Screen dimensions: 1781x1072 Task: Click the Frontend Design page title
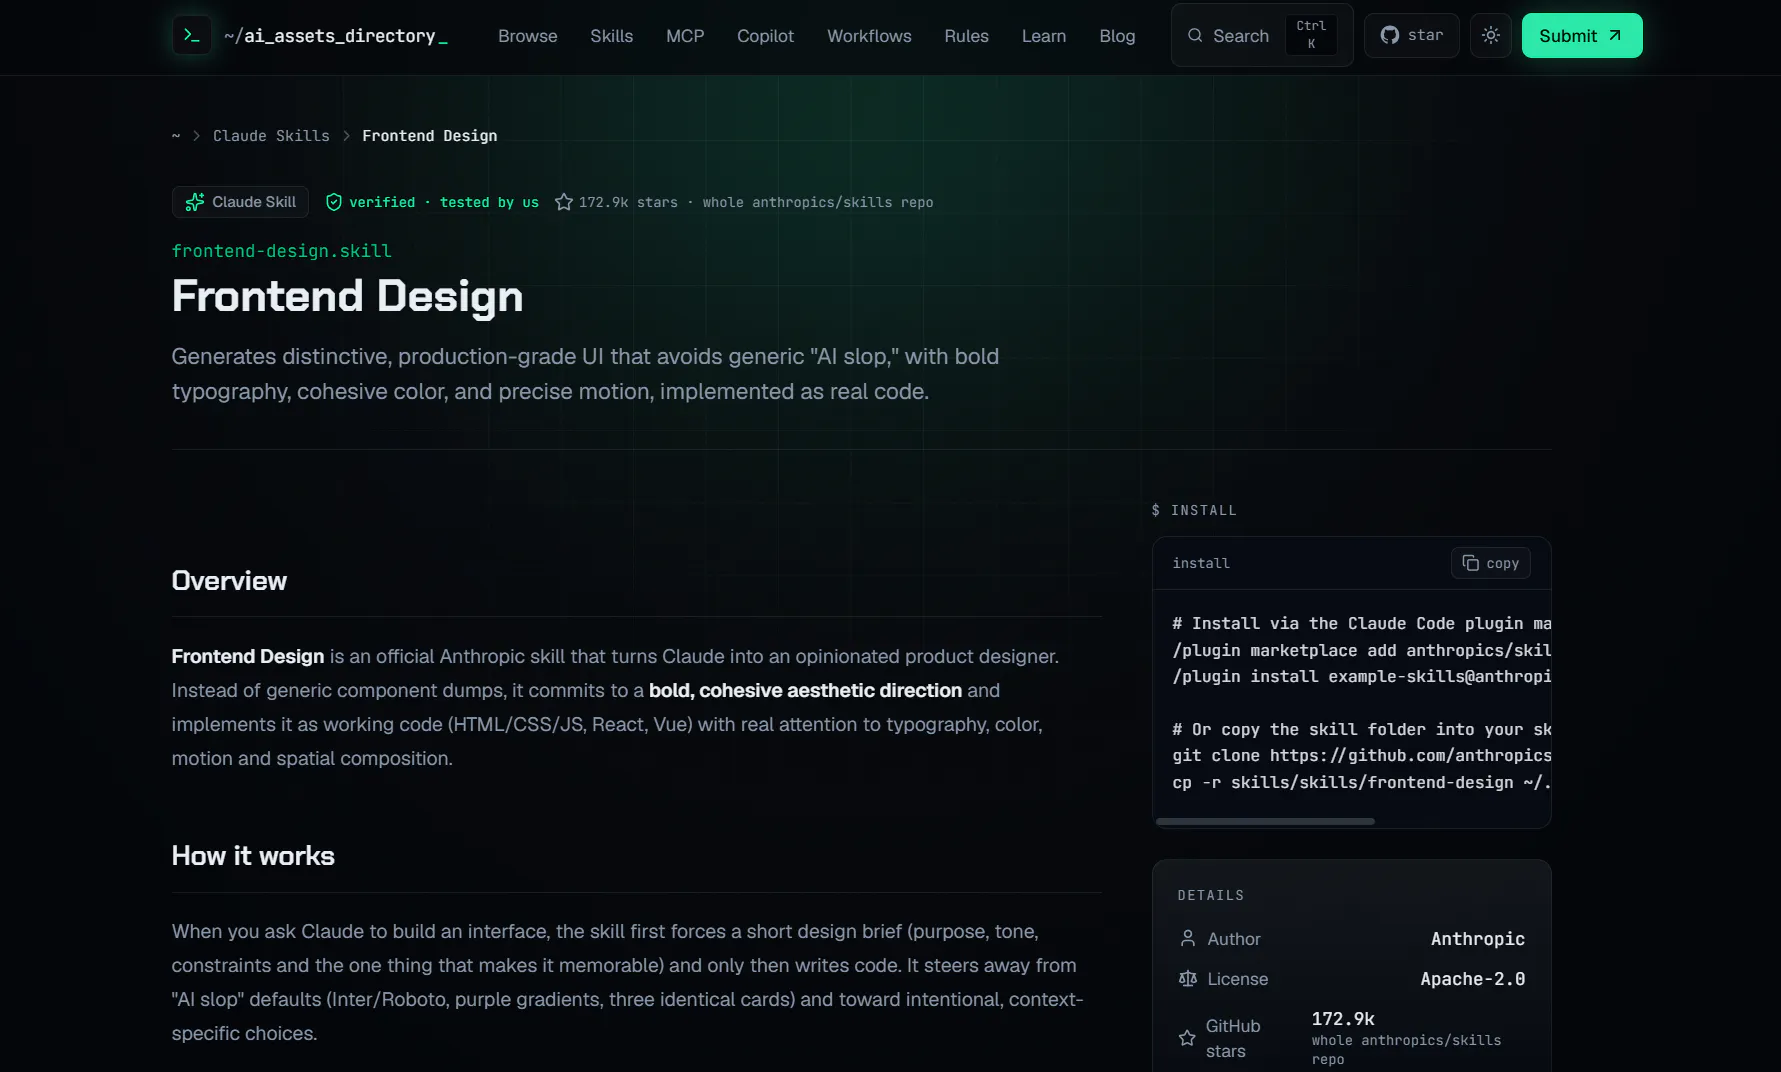[x=347, y=296]
